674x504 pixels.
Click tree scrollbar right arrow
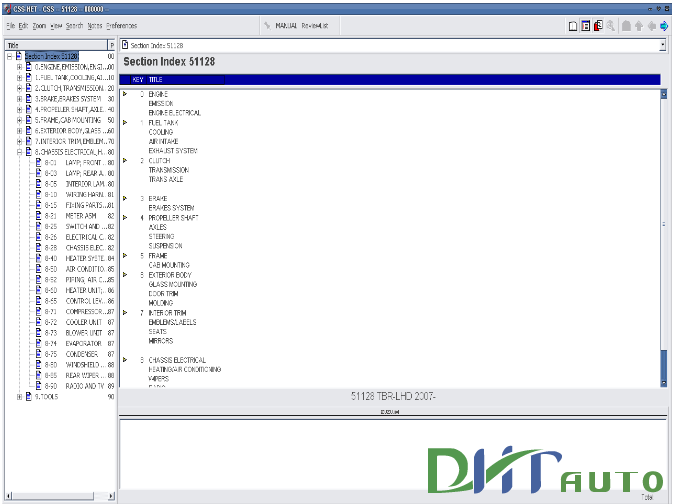(x=112, y=496)
